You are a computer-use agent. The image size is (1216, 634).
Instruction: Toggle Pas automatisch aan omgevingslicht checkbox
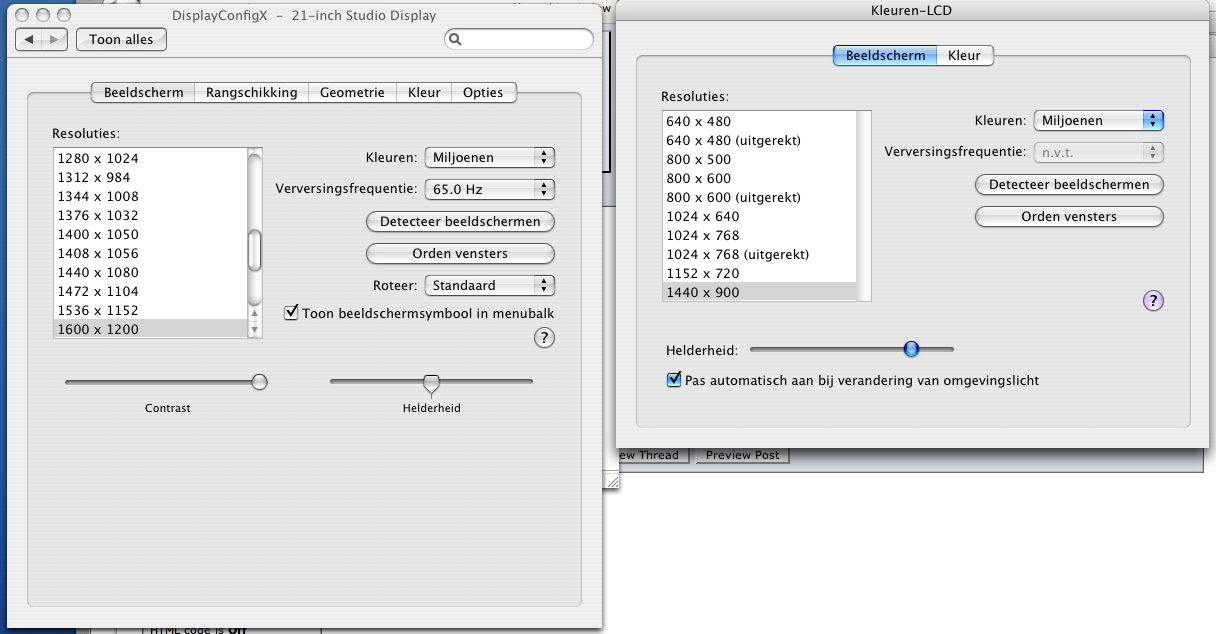[x=674, y=380]
